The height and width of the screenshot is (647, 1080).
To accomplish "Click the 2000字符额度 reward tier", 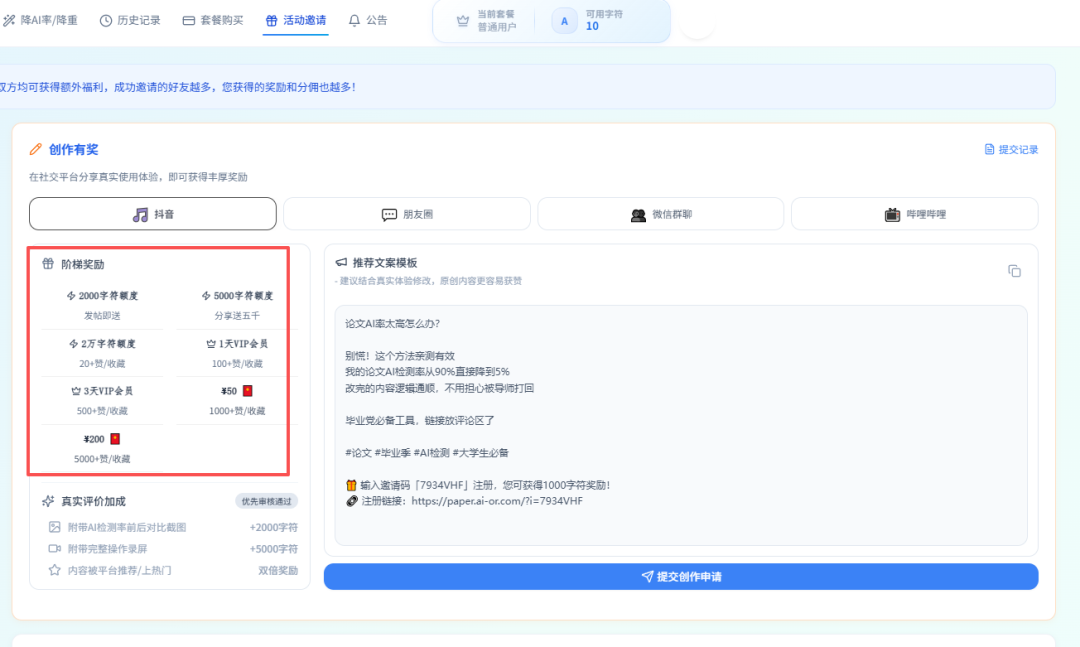I will [103, 305].
